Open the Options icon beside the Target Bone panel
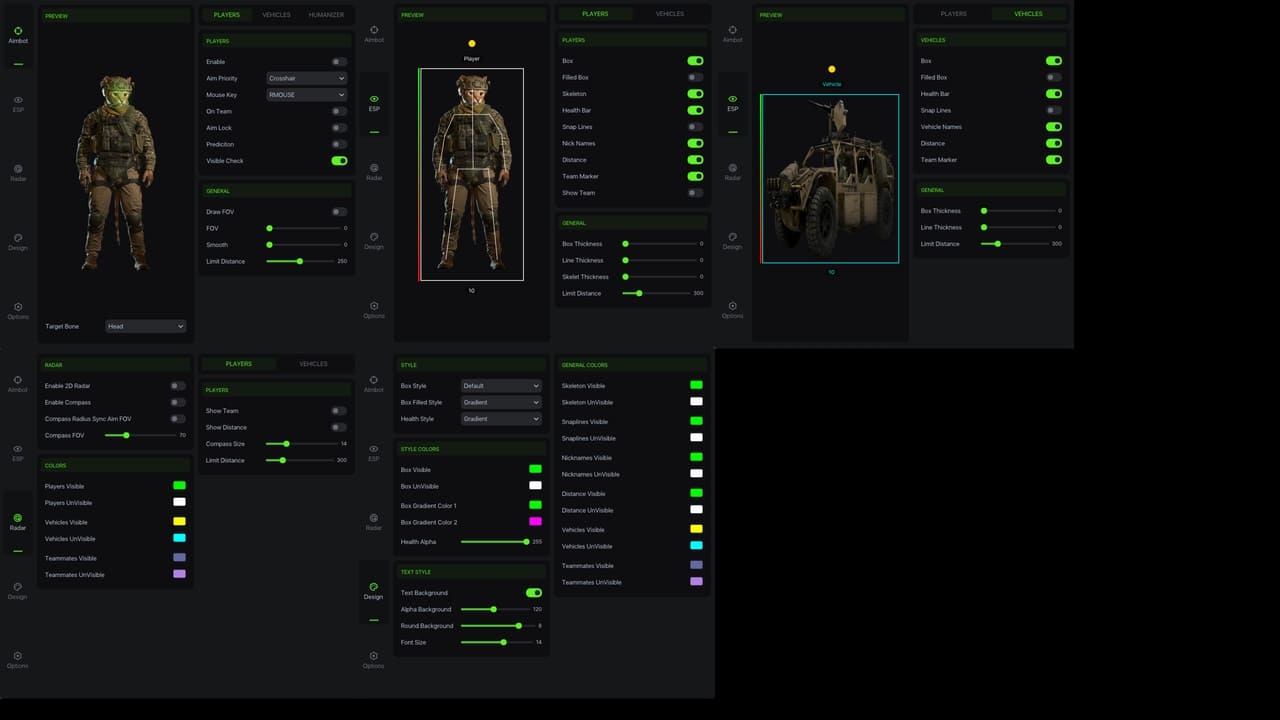The image size is (1280, 720). click(x=18, y=307)
